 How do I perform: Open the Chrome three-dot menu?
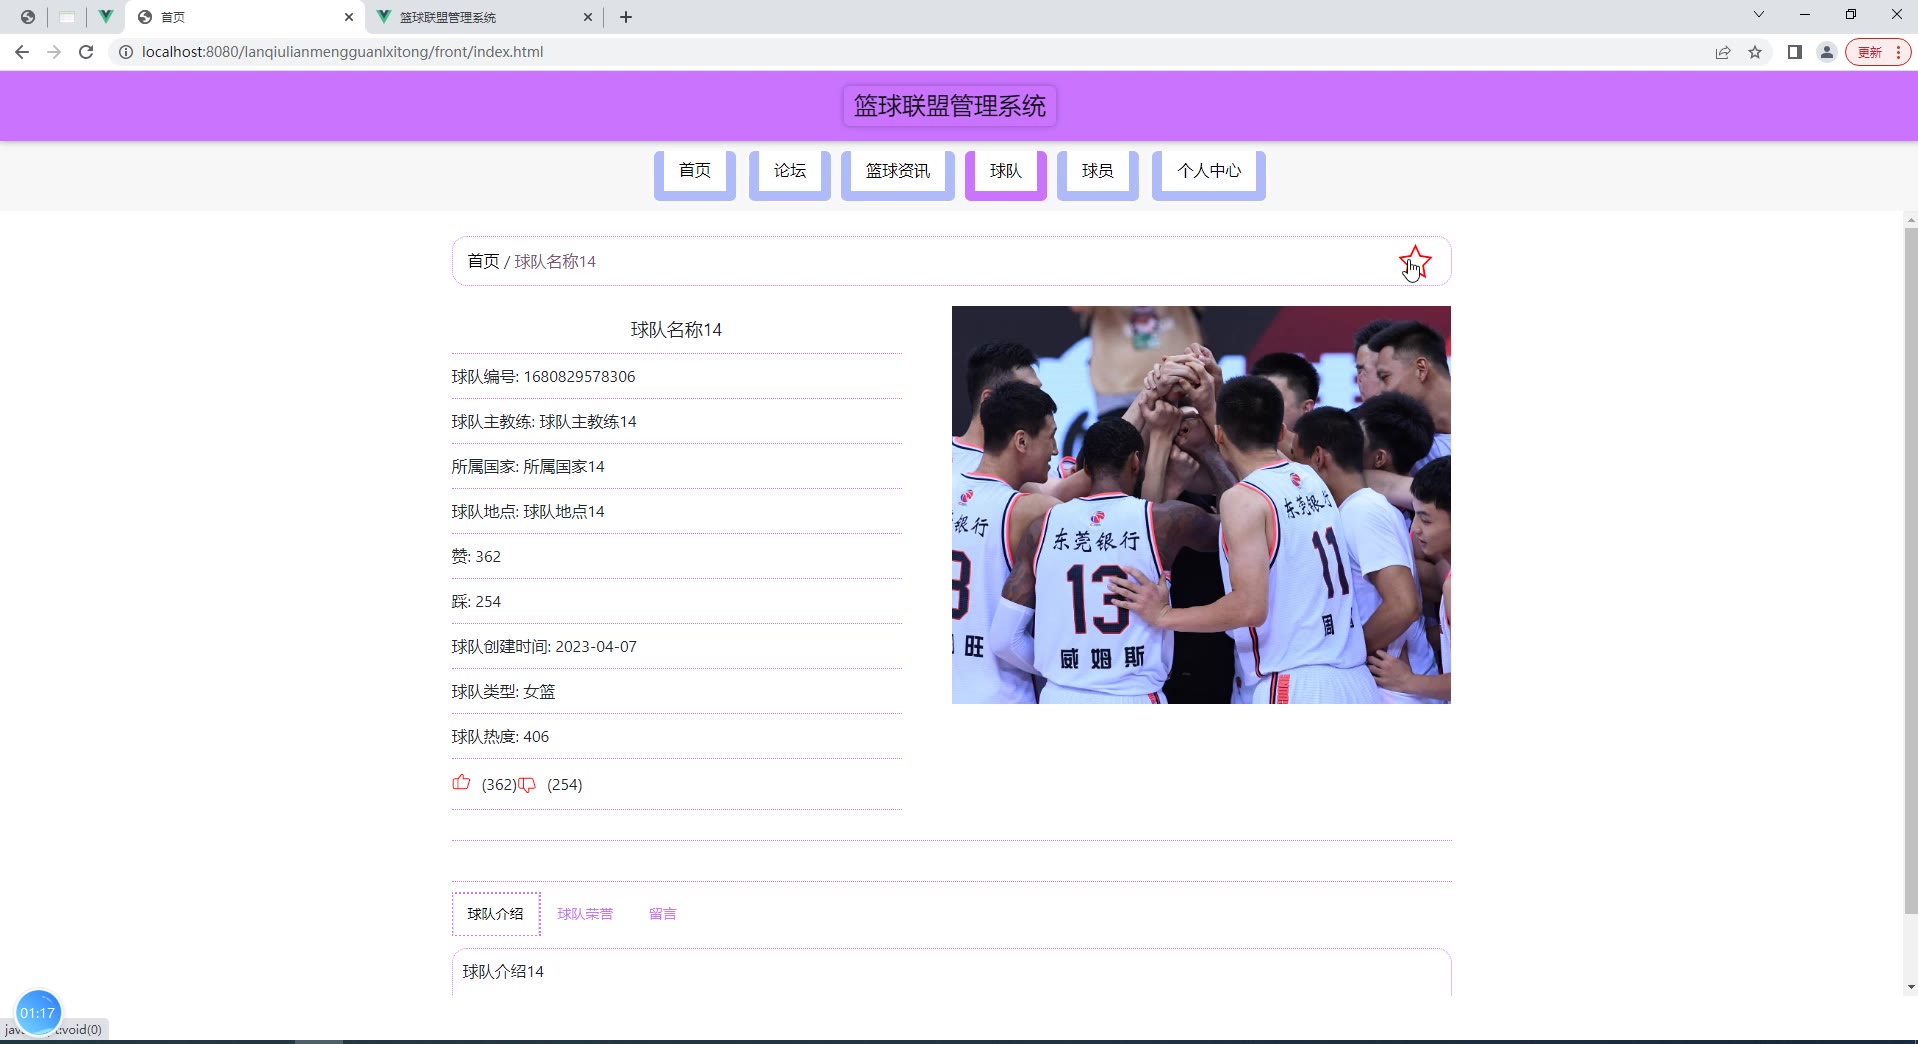coord(1898,52)
